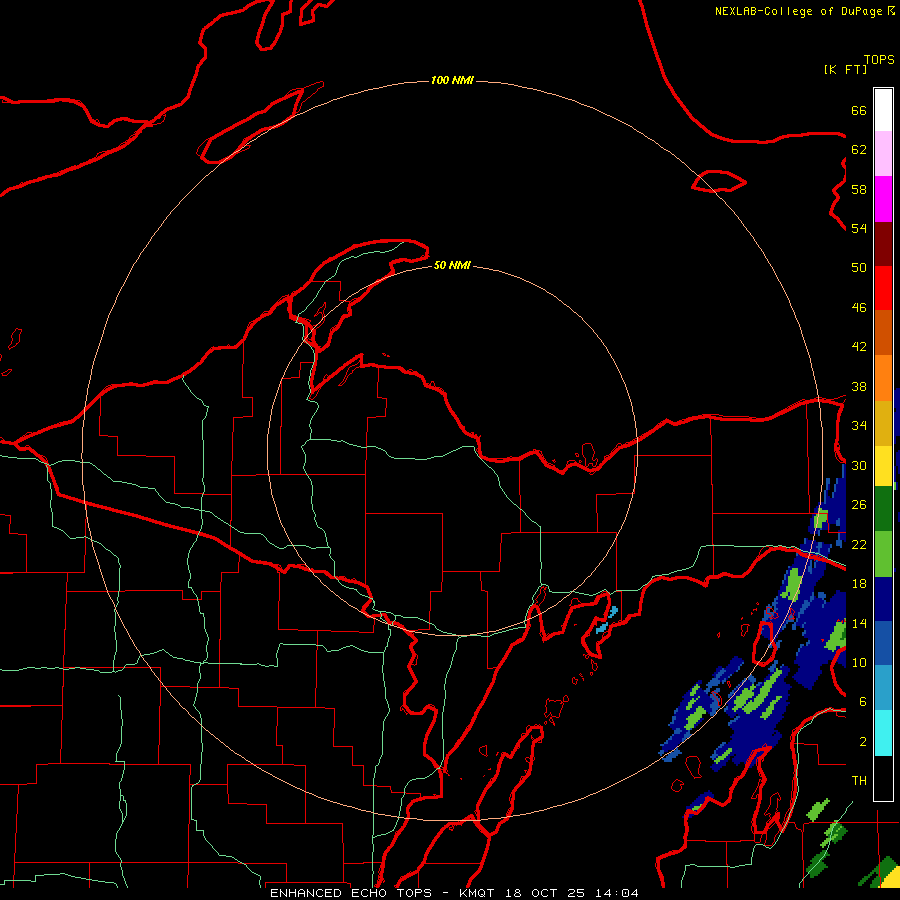Viewport: 900px width, 900px height.
Task: Pick the orange 38 kft legend swatch
Action: 883,378
